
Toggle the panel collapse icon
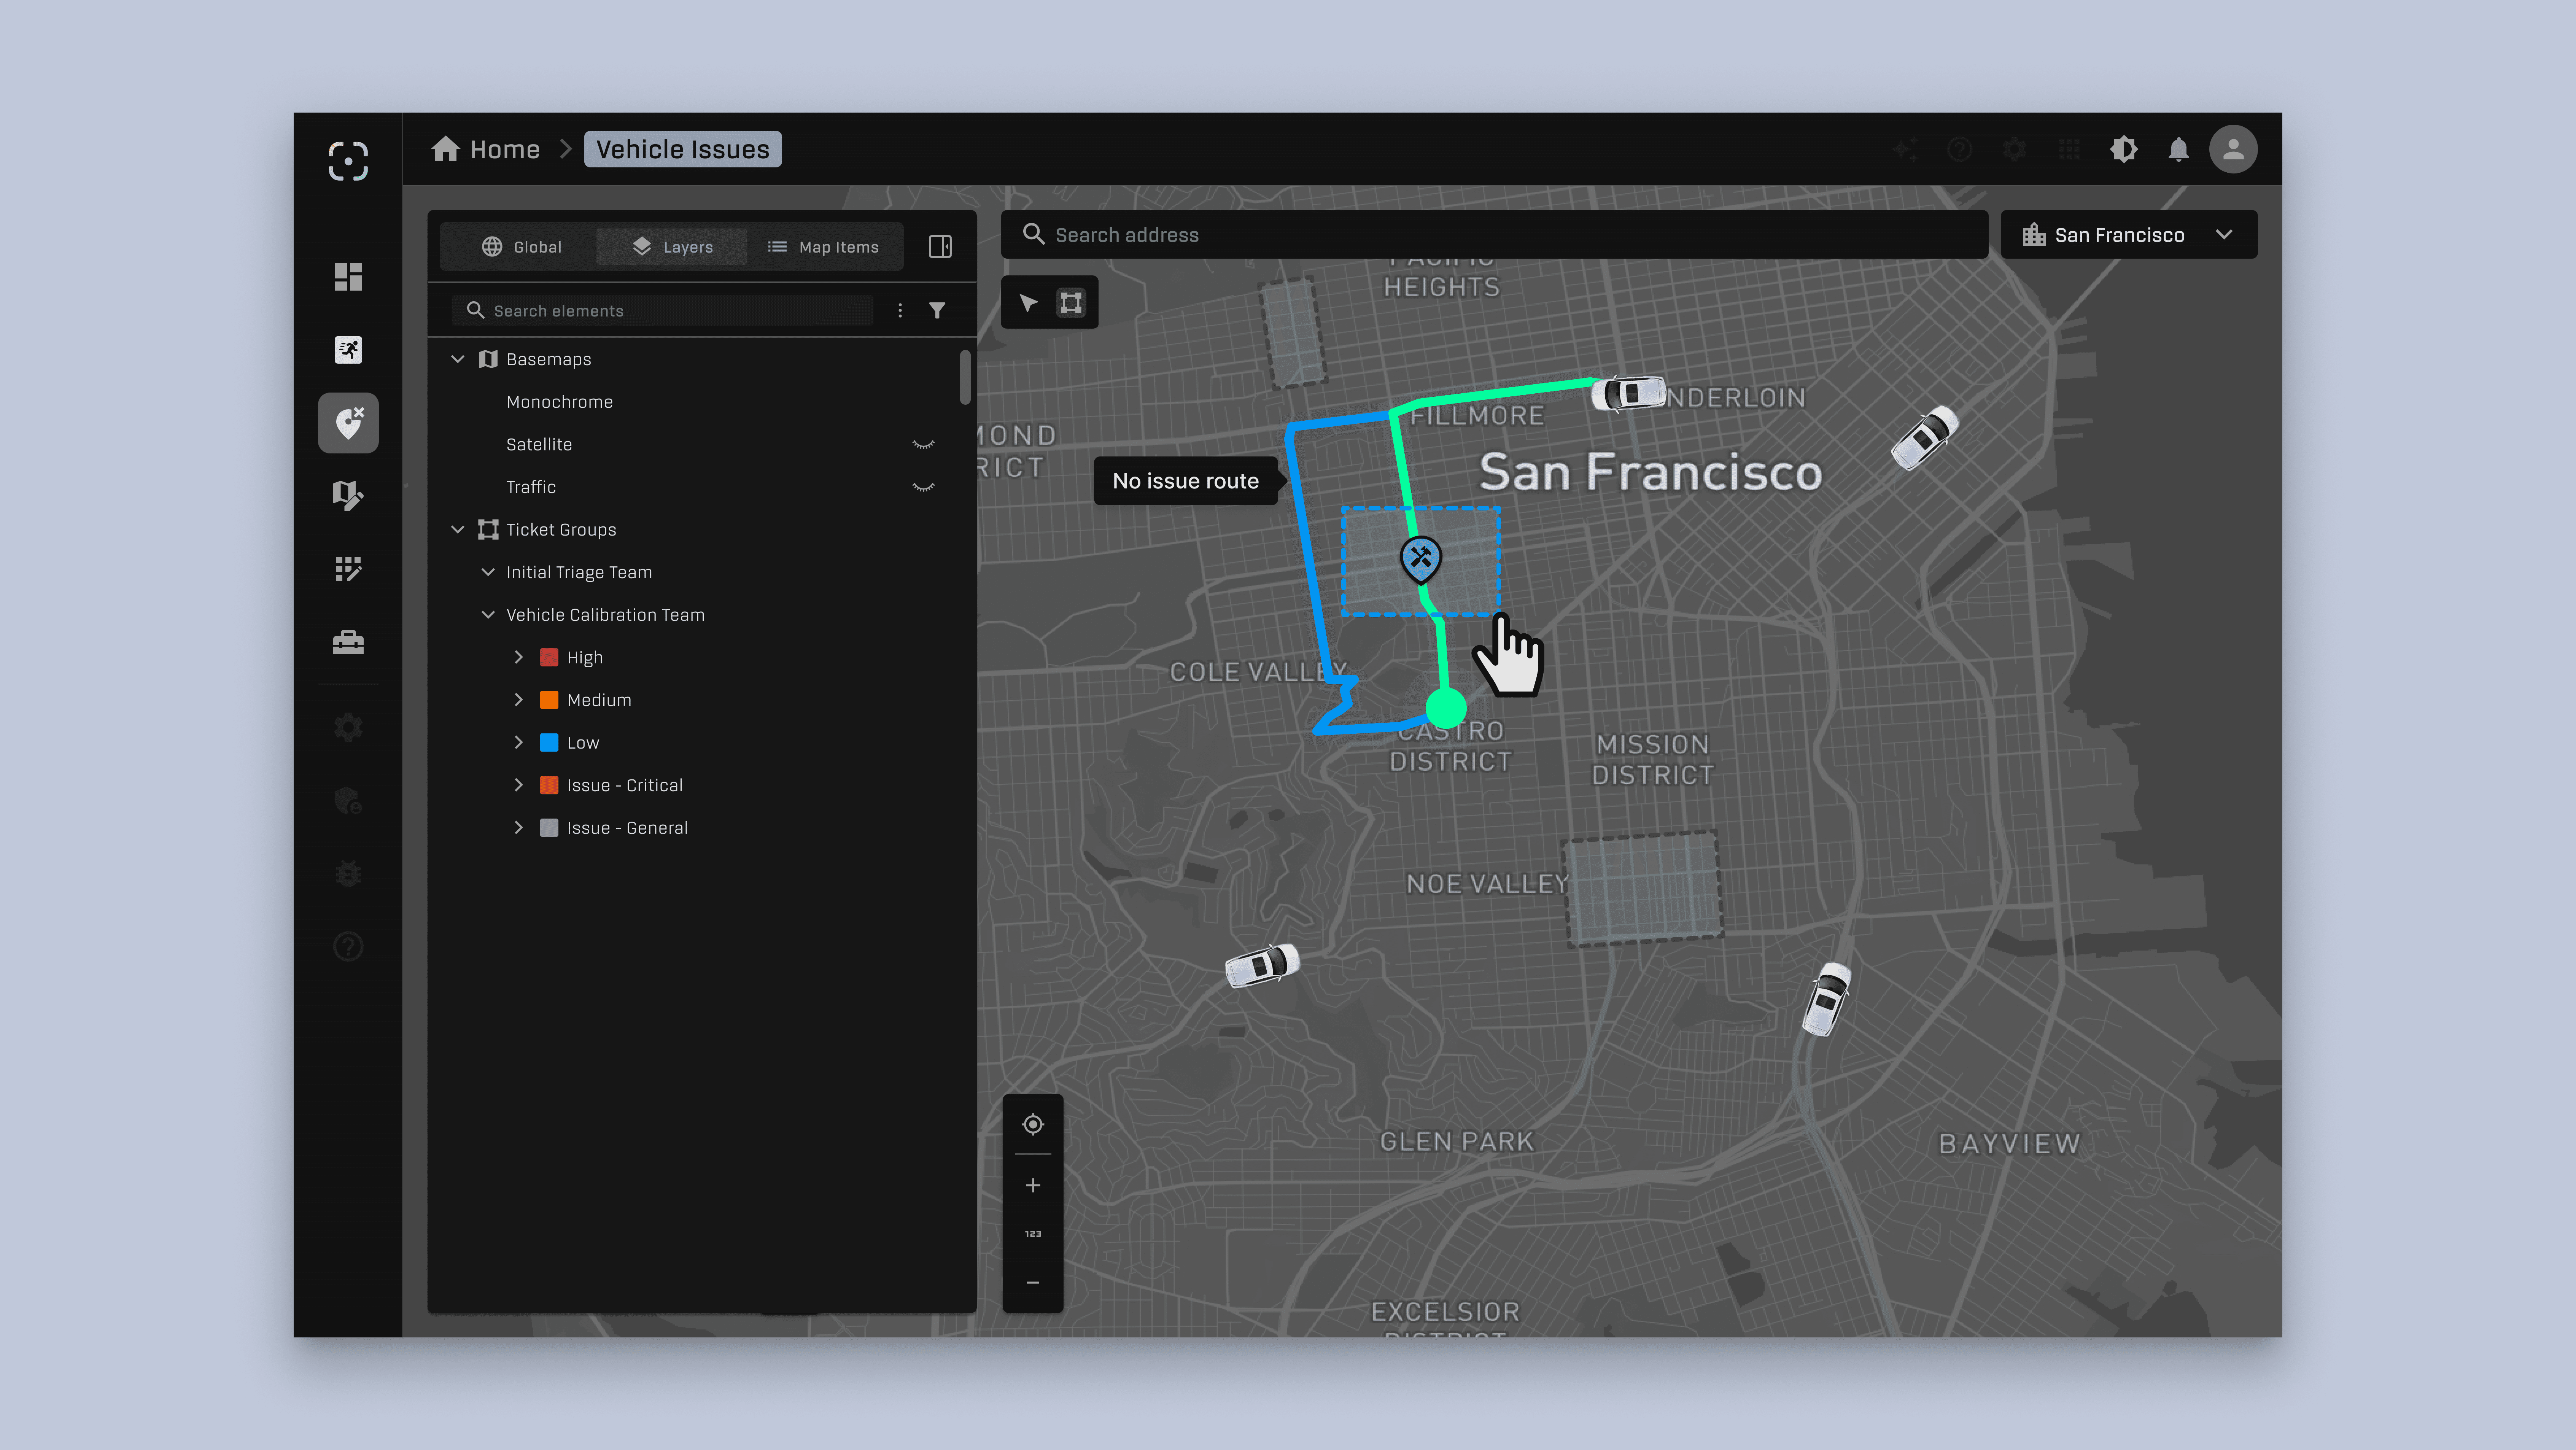(940, 246)
